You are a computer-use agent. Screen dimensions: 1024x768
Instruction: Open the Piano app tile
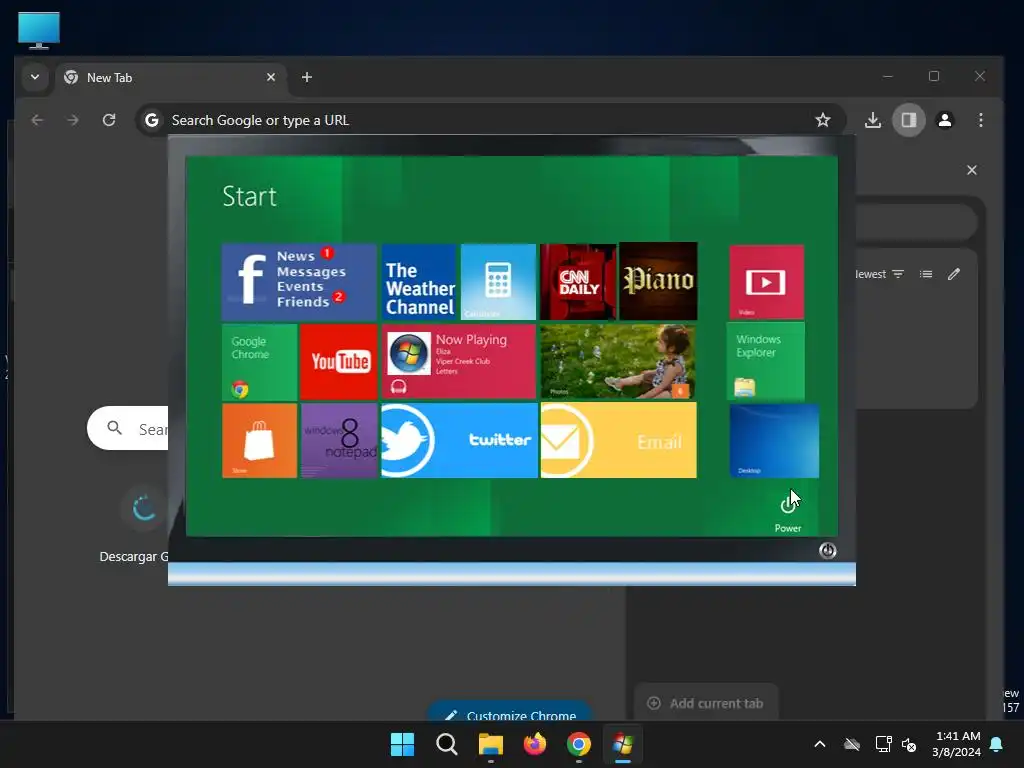[658, 281]
